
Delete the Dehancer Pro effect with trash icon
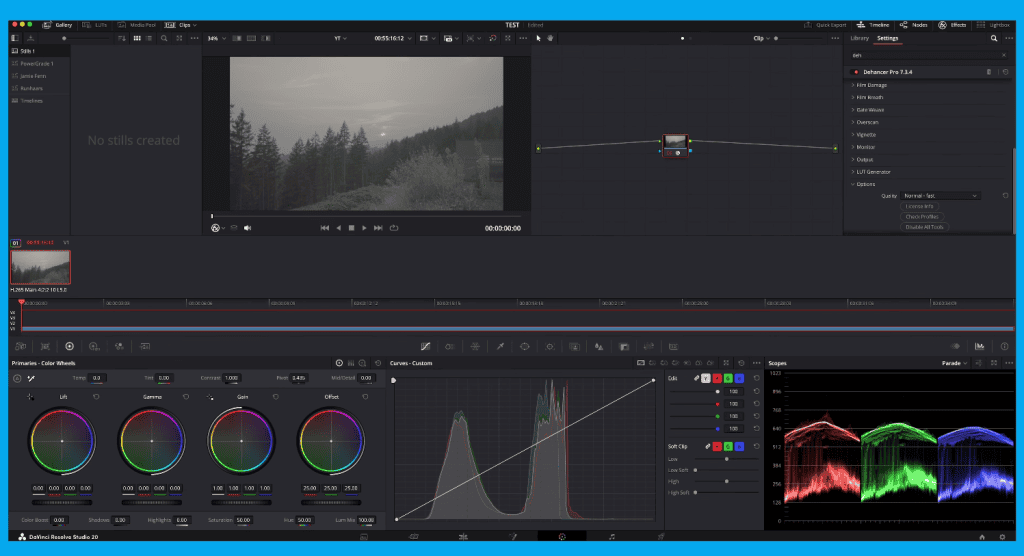[989, 72]
